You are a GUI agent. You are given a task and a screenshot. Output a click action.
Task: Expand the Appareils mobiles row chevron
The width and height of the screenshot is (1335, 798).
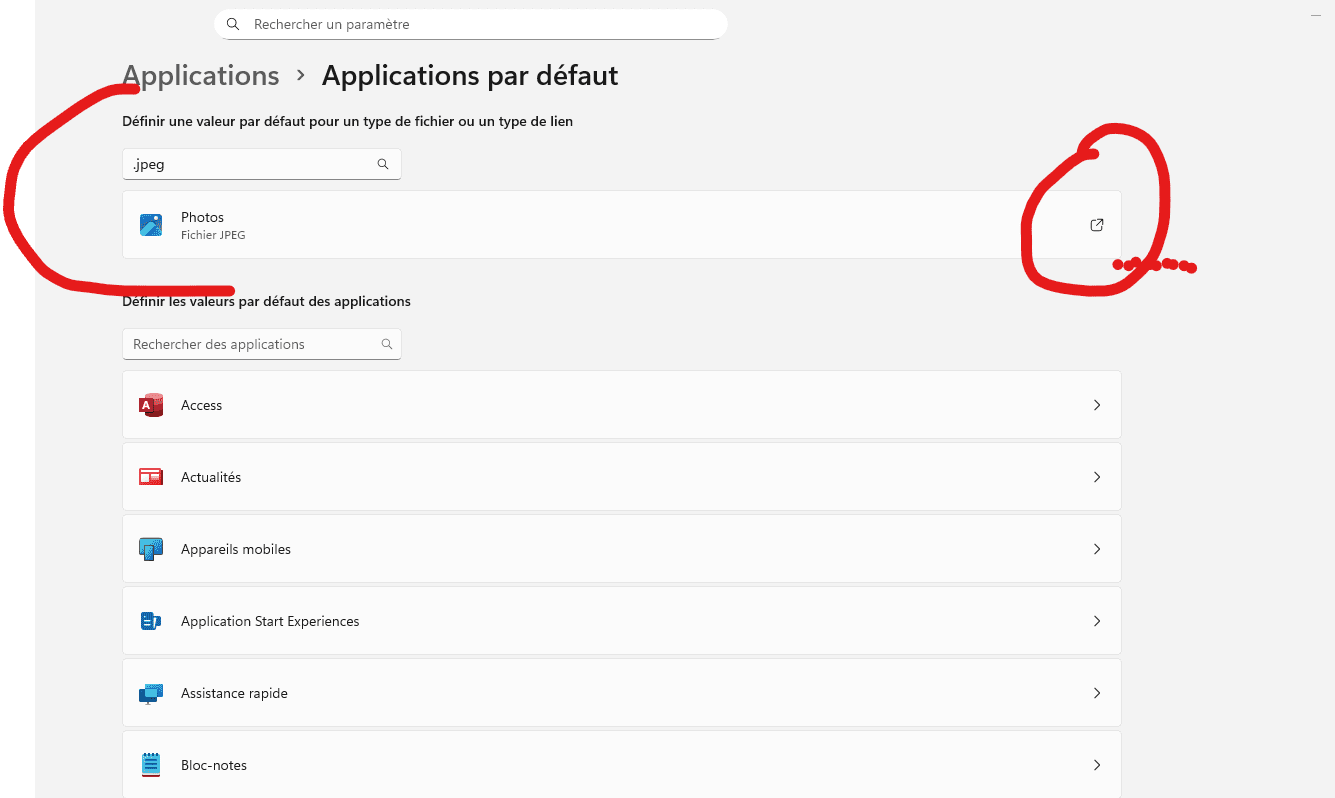coord(1097,549)
